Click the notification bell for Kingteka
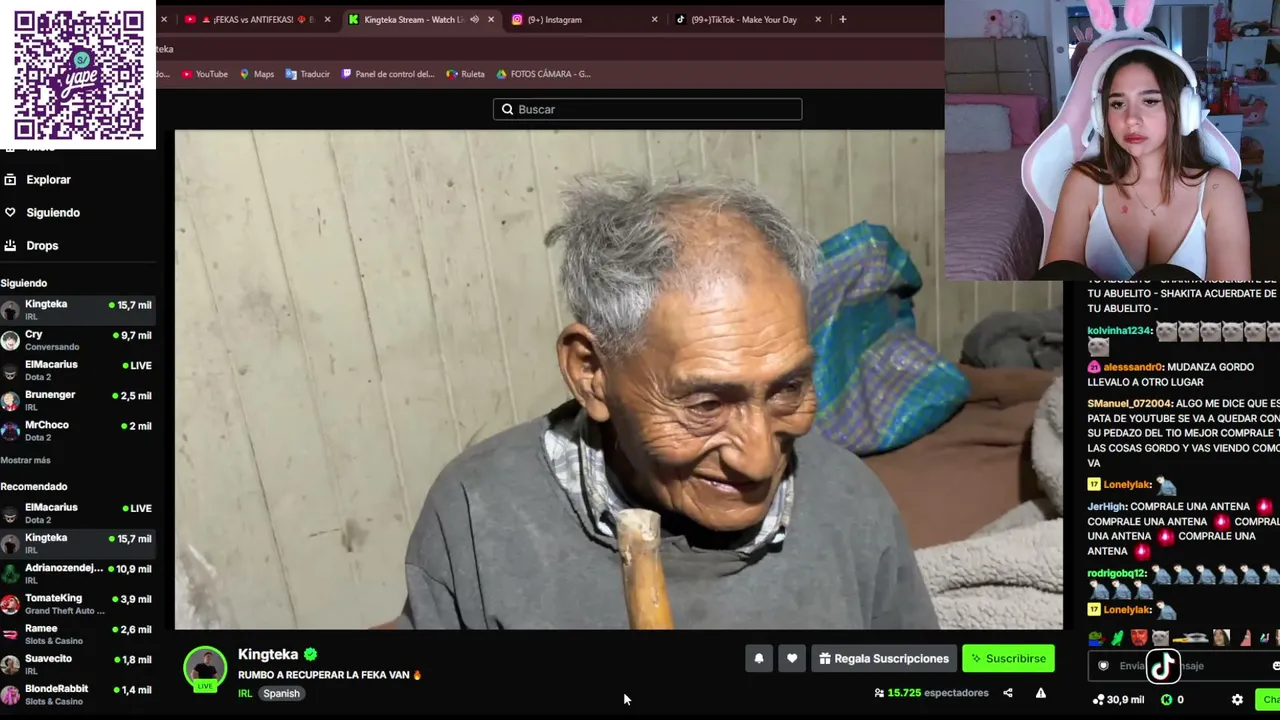The height and width of the screenshot is (720, 1280). point(759,658)
